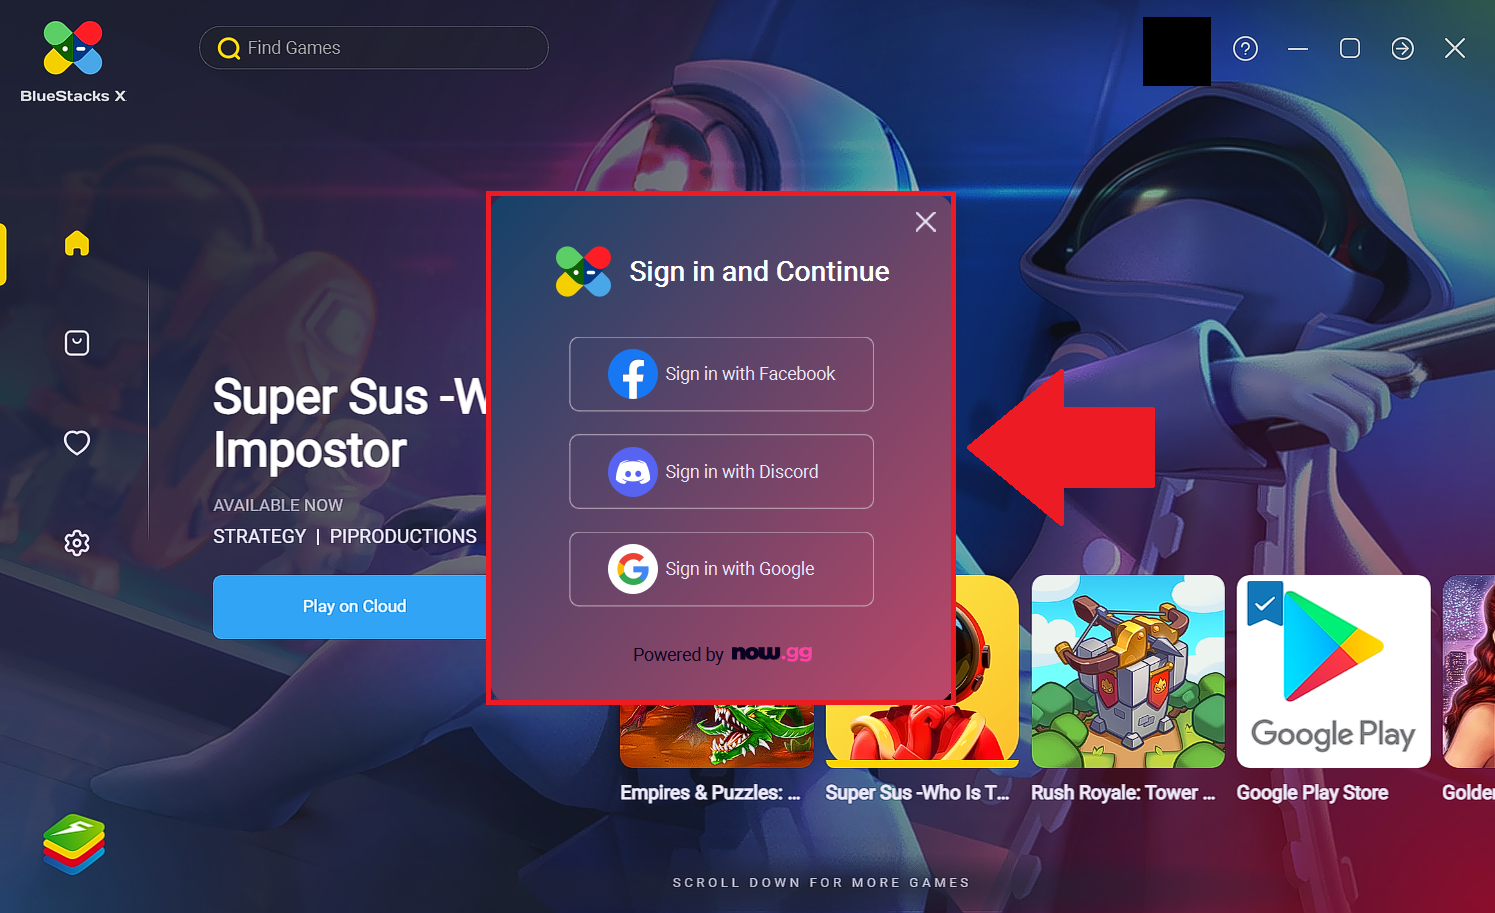The height and width of the screenshot is (913, 1495).
Task: Click the AVAILABLE NOW text
Action: tap(278, 506)
